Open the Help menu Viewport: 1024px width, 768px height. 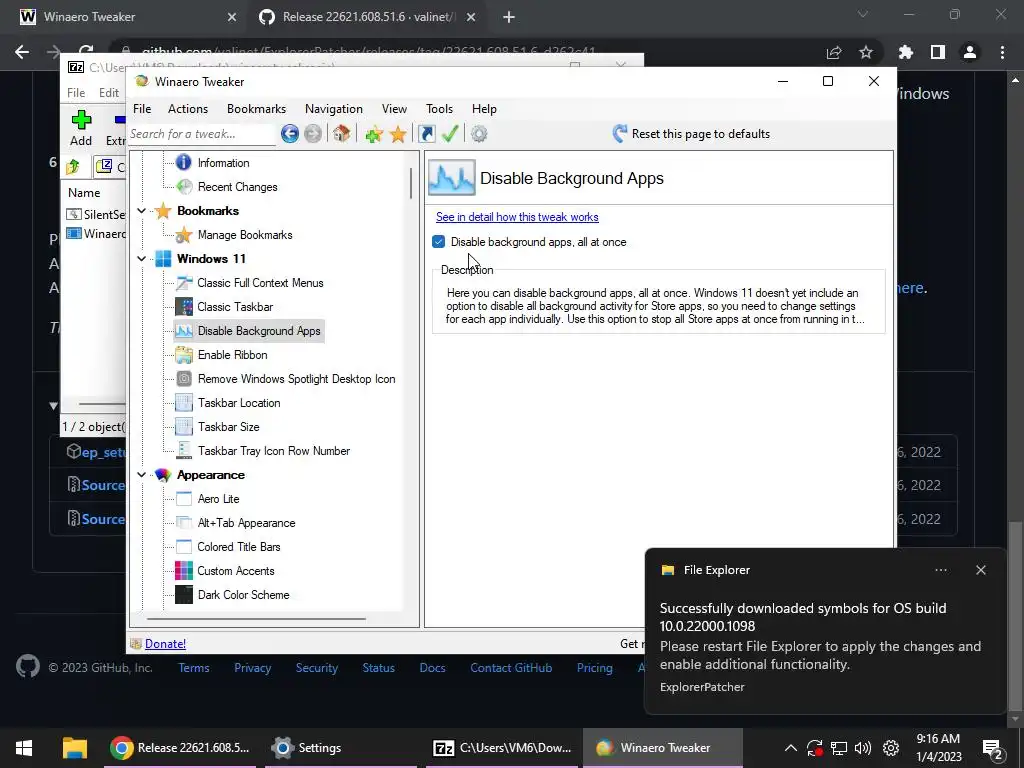coord(485,109)
